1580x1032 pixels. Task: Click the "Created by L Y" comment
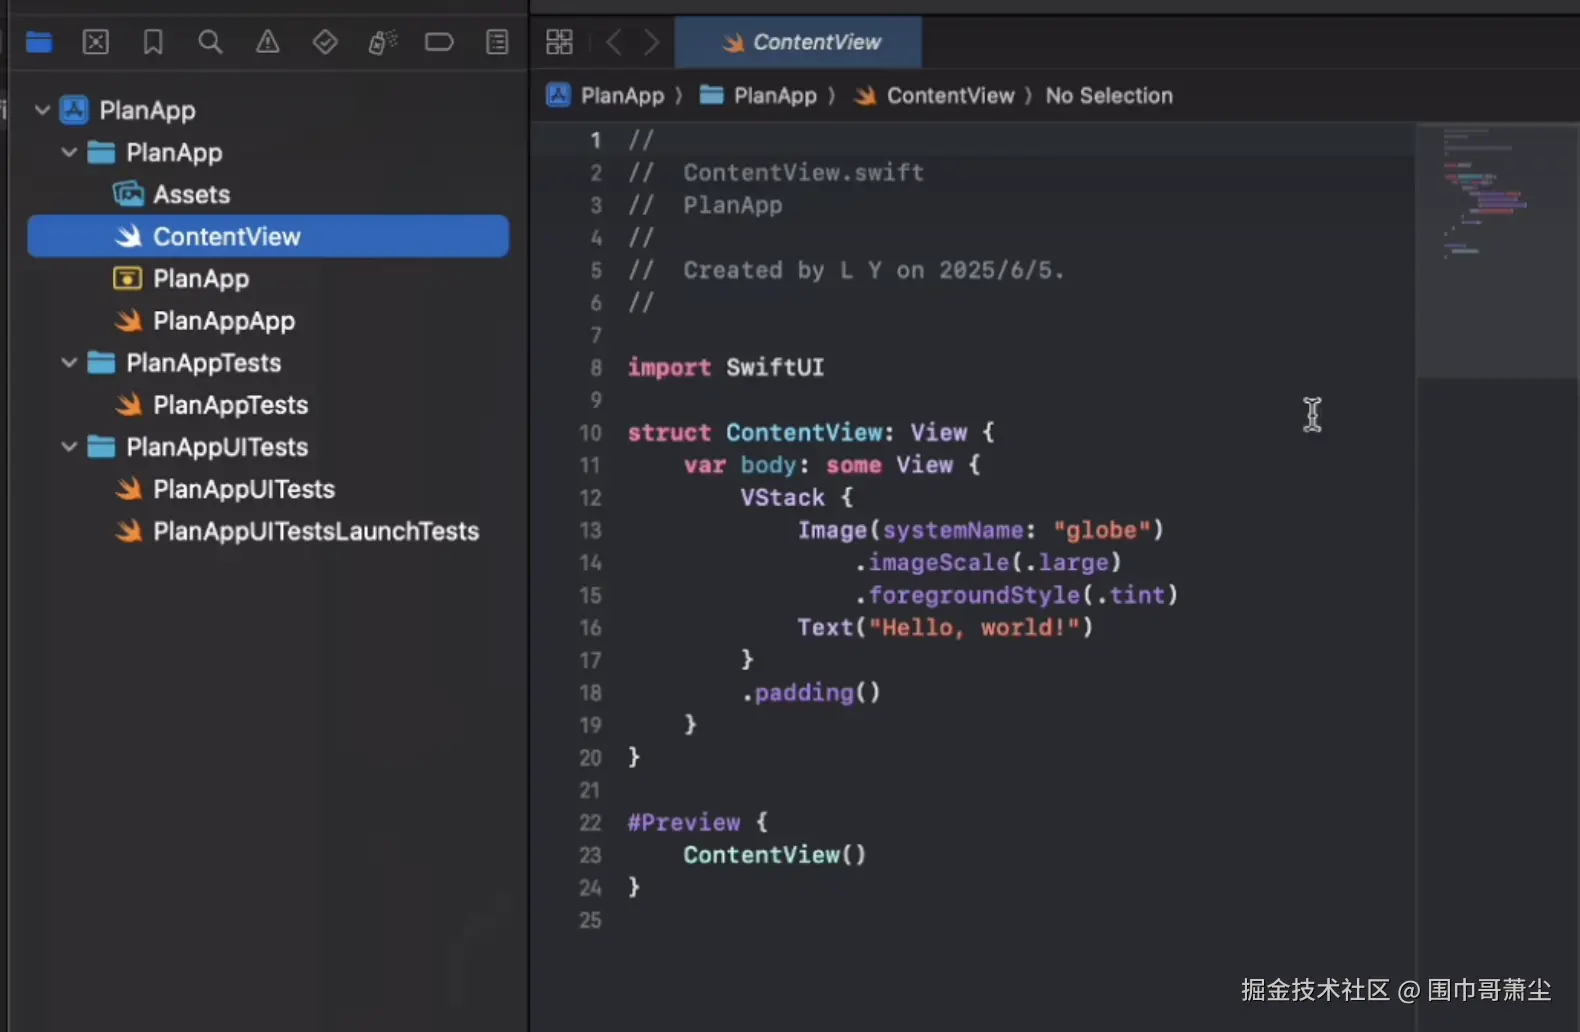(x=846, y=270)
